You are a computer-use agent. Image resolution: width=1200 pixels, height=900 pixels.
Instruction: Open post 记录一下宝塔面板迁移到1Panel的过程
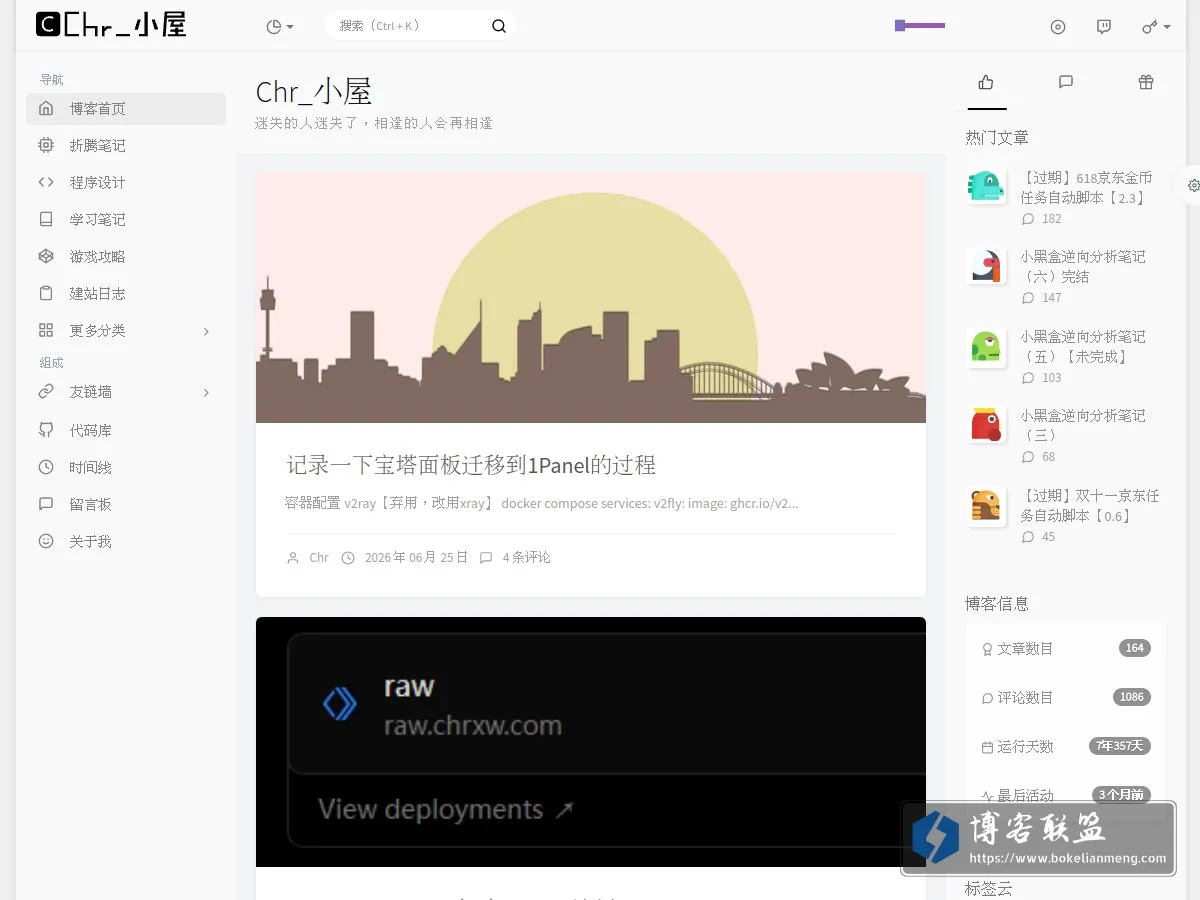[471, 465]
